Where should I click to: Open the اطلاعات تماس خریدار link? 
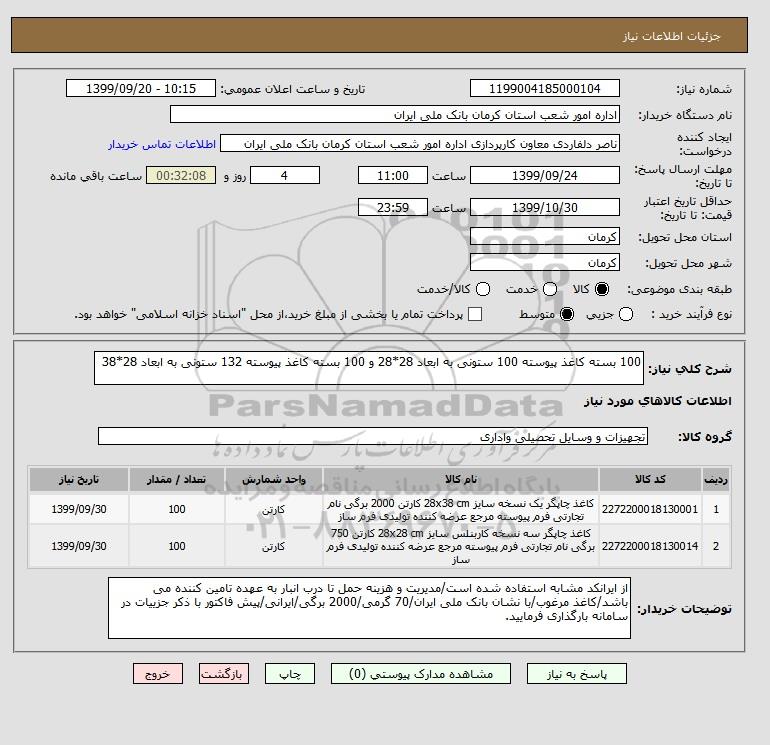[162, 144]
